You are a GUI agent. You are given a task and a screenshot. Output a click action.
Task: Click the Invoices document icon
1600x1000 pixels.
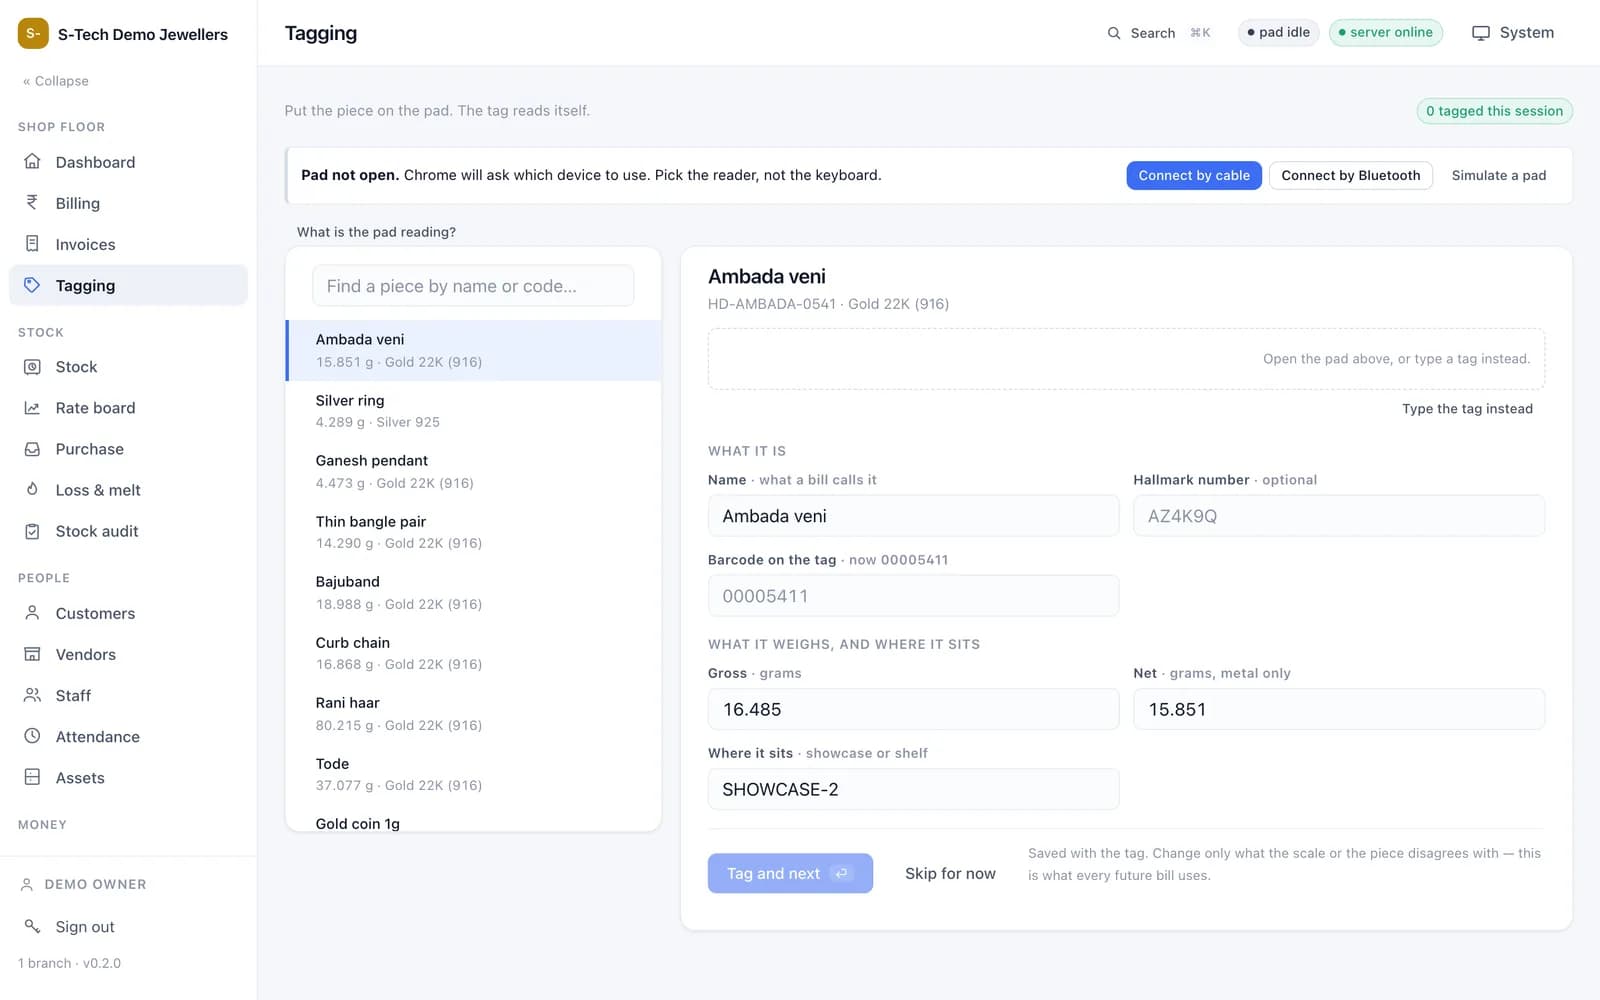(x=32, y=244)
